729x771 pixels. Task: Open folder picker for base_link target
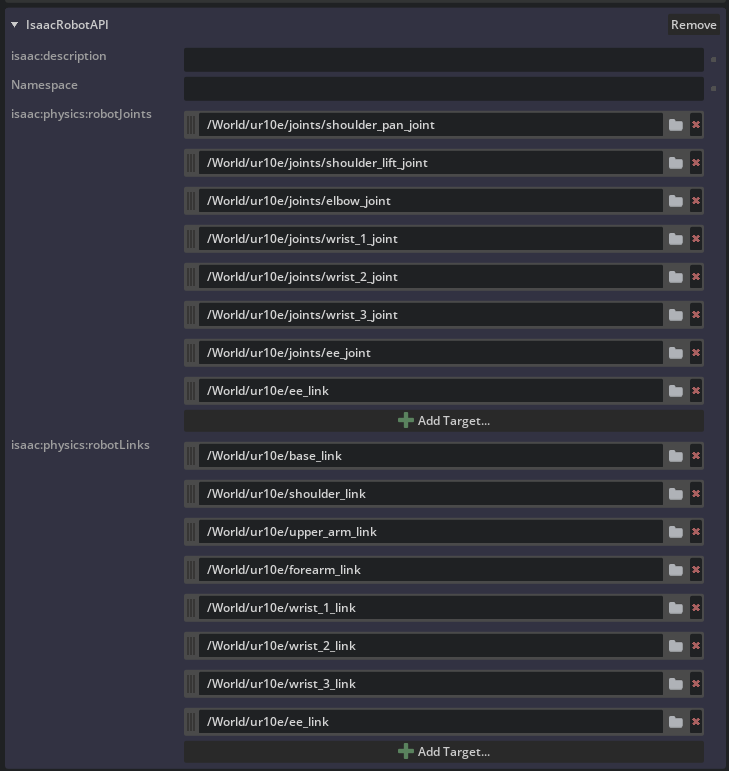click(676, 456)
